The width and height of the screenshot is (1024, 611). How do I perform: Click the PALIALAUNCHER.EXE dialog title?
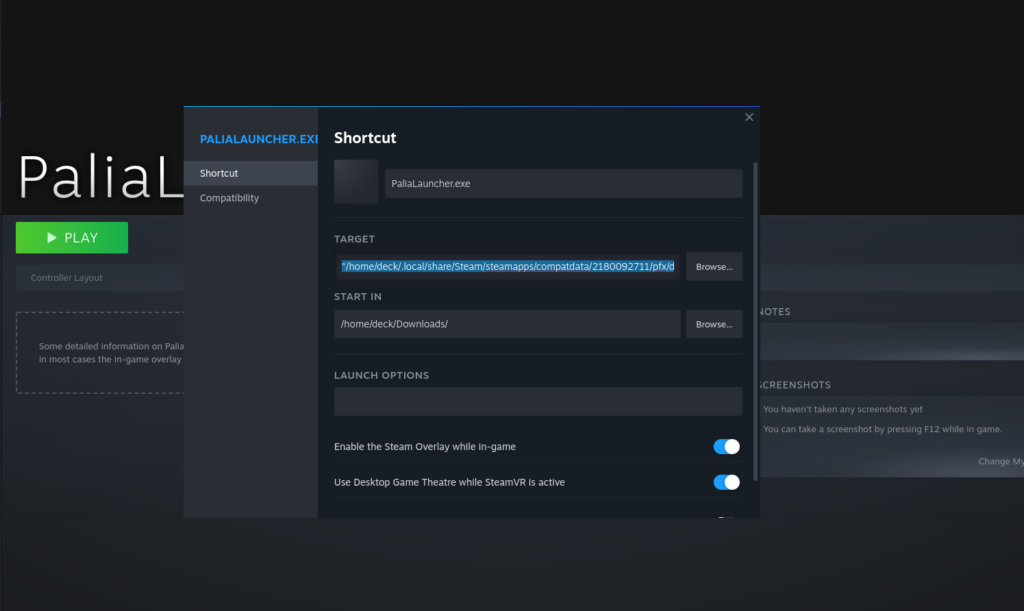[x=259, y=139]
